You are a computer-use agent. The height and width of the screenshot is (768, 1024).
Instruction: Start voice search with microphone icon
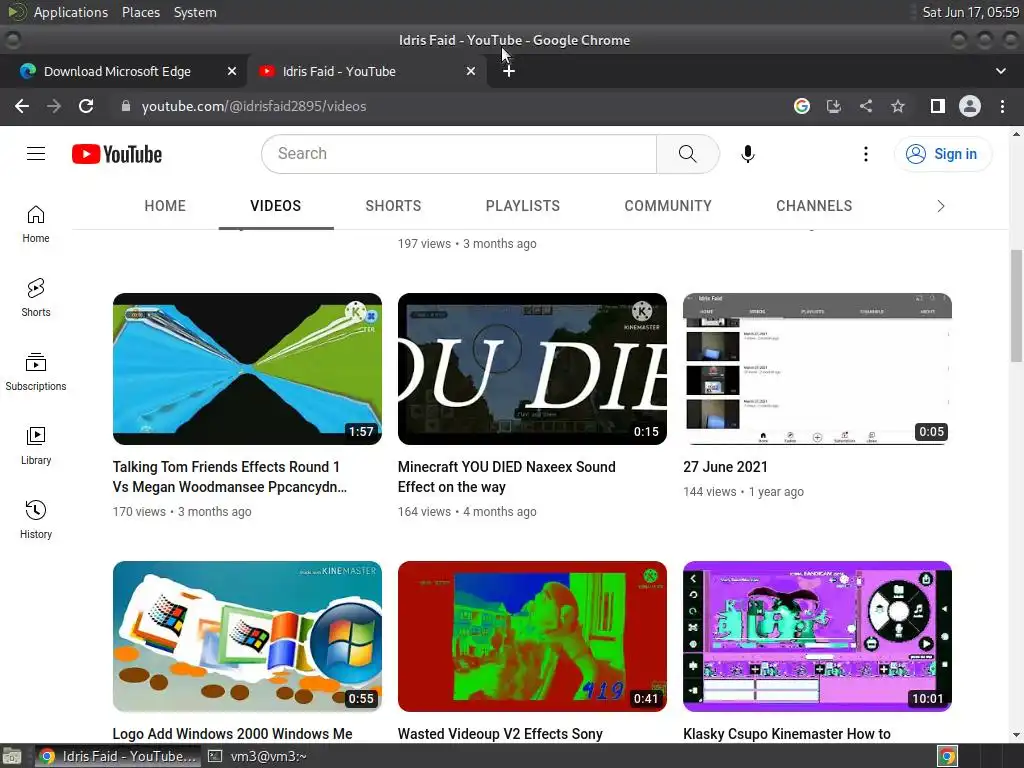click(x=748, y=154)
